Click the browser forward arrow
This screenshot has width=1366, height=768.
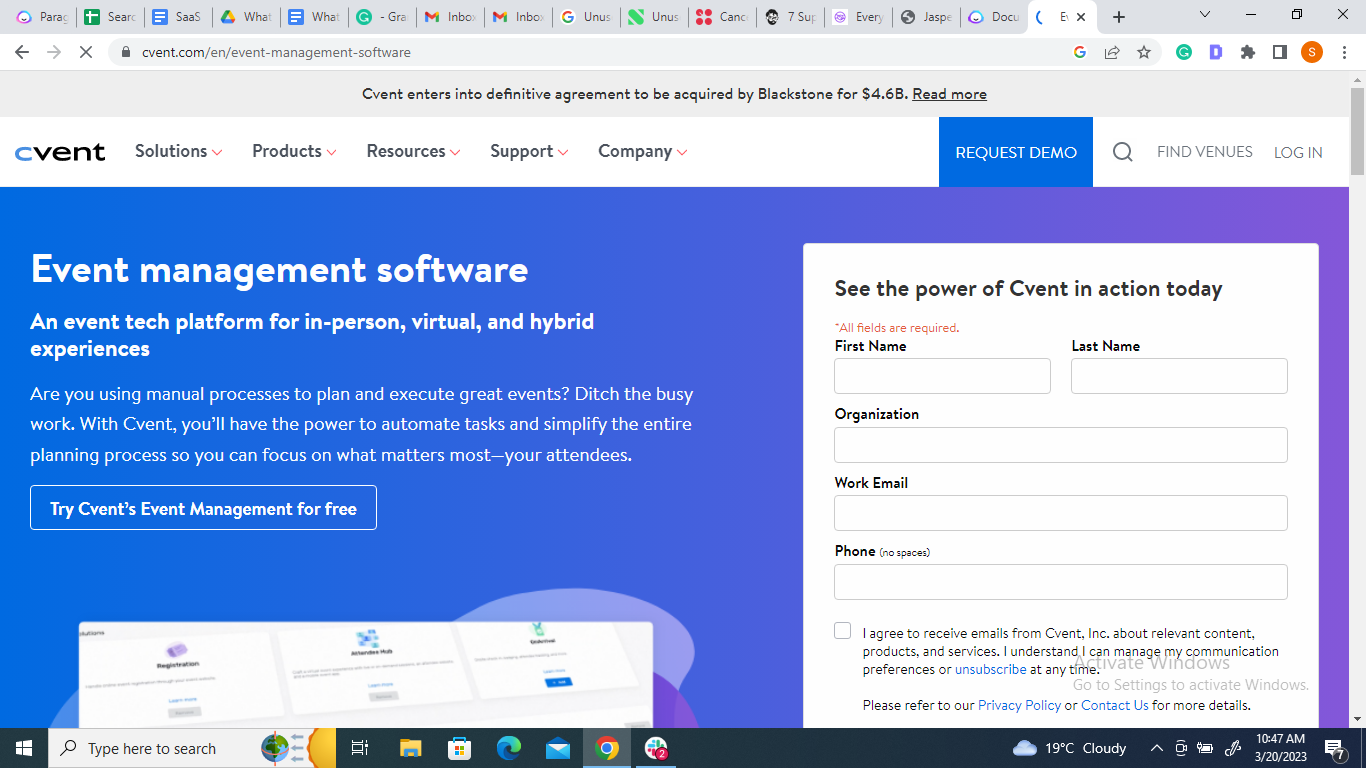(x=54, y=52)
